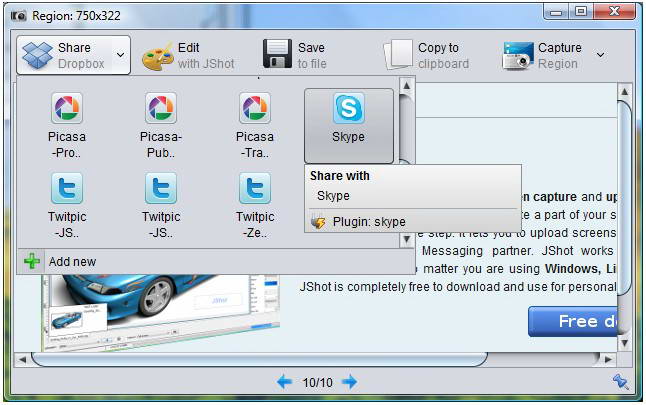Select the Picasa- Pub.. share target
Screen dimensions: 646x405
point(161,126)
